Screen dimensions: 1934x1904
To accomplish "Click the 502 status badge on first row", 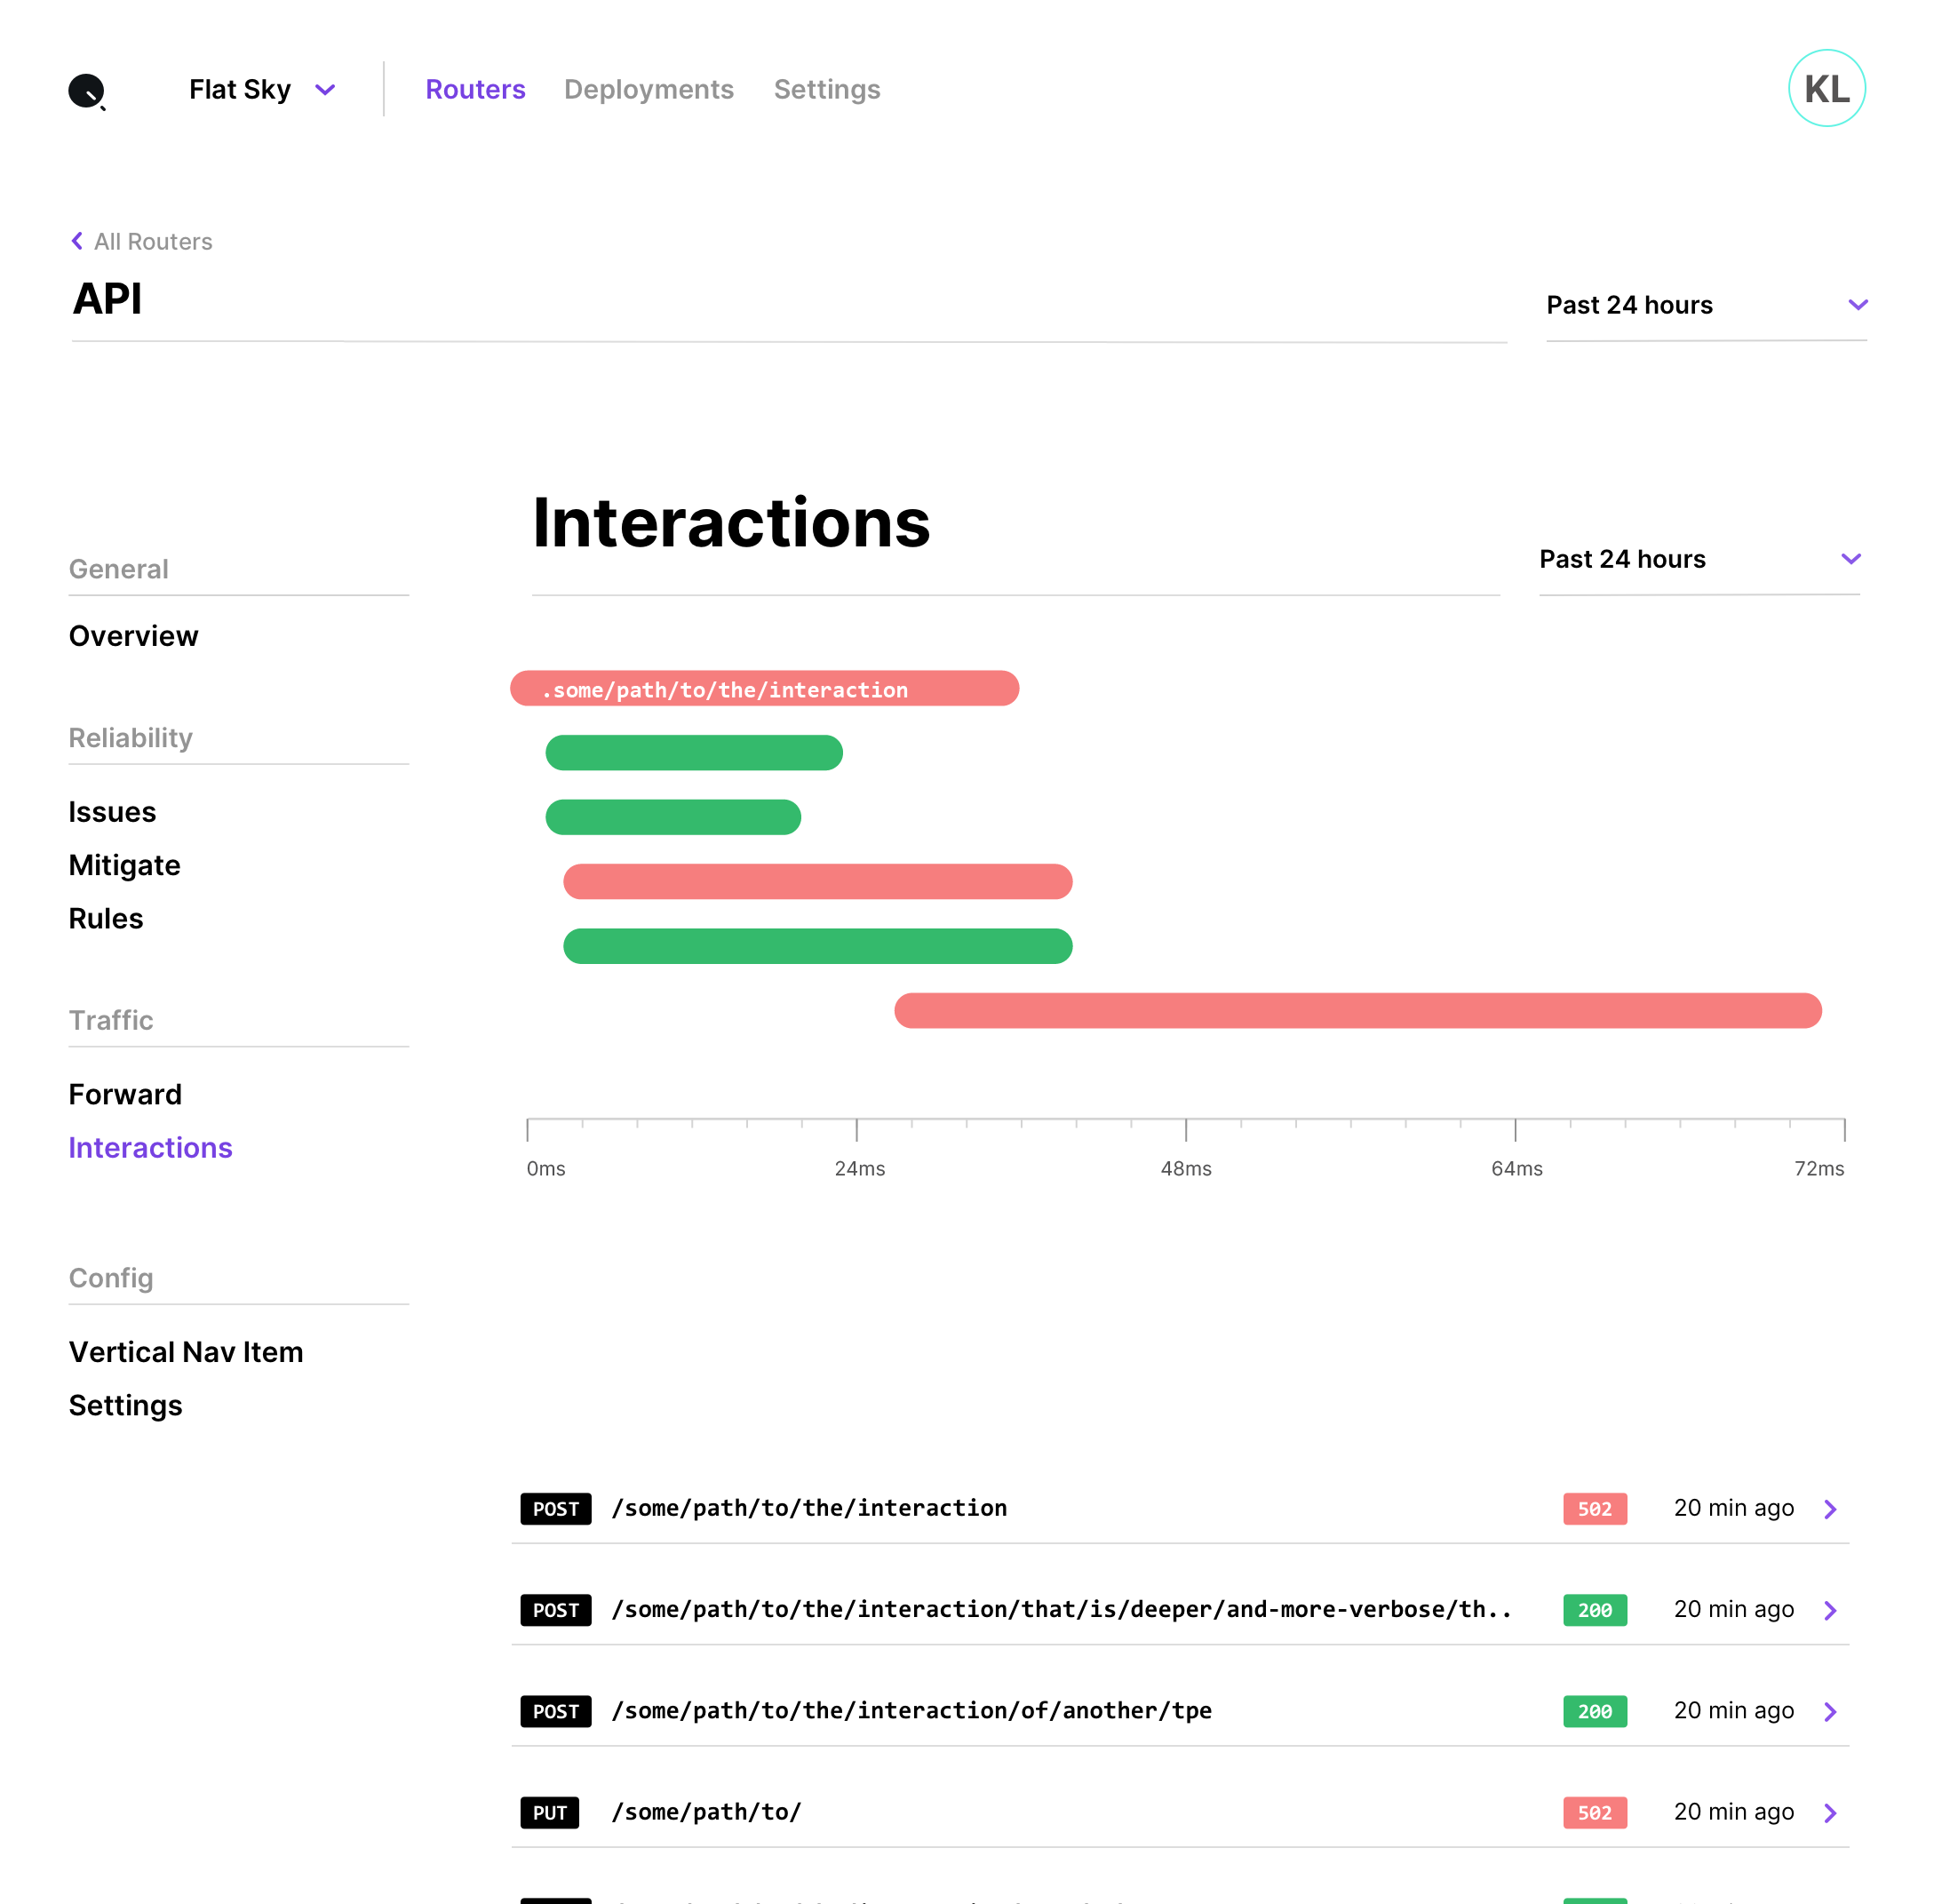I will click(1594, 1509).
